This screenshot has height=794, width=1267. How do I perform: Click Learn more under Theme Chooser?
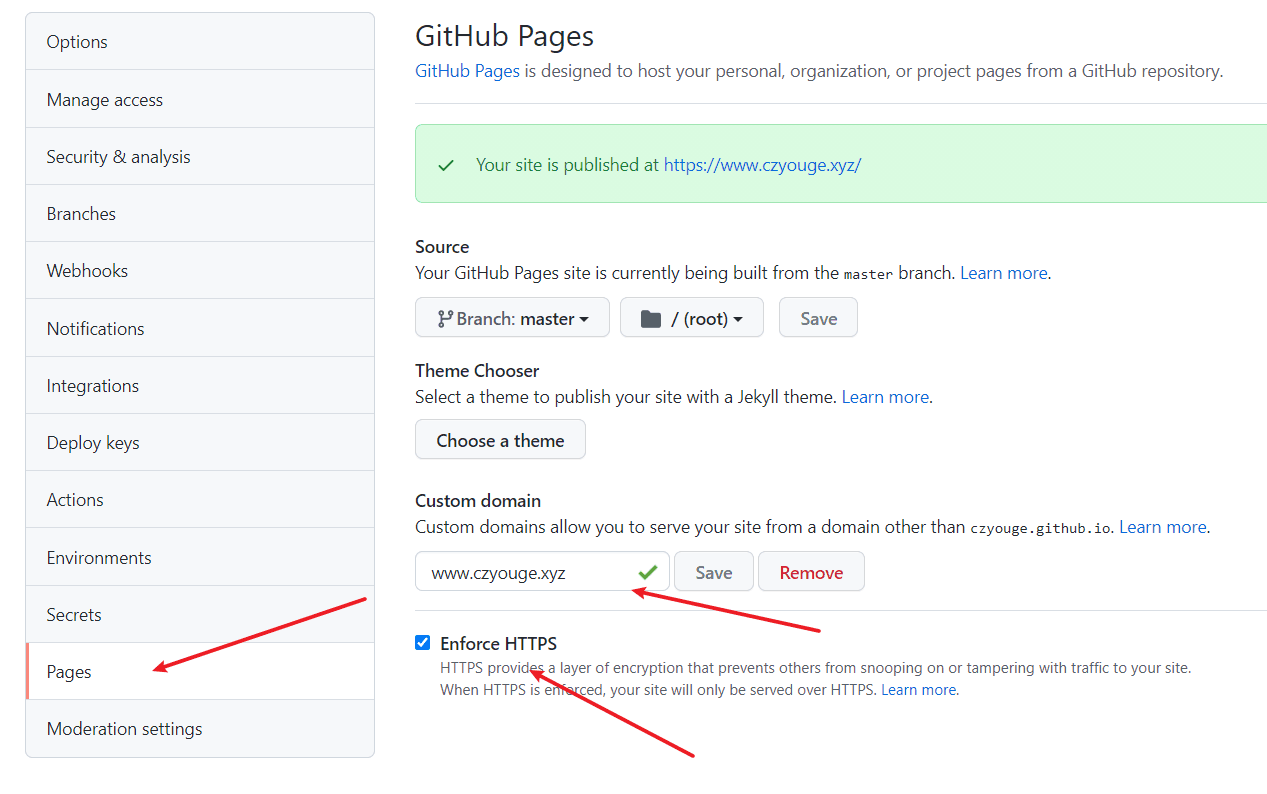click(885, 397)
